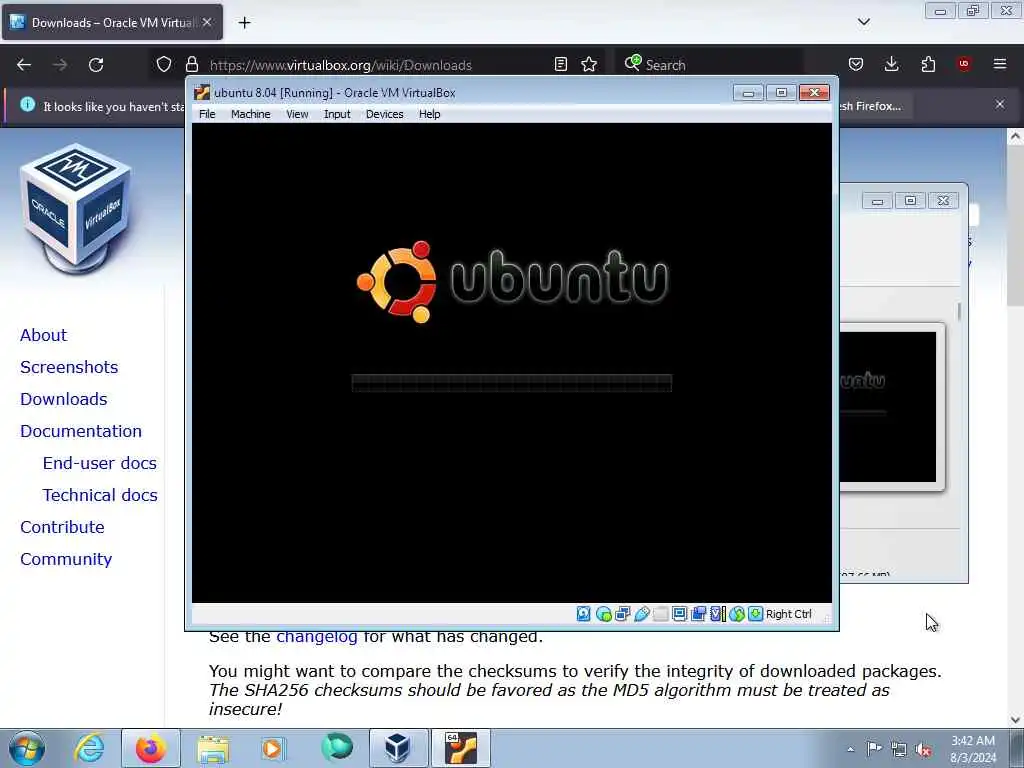1024x768 pixels.
Task: Click the USB devices icon in VM status bar
Action: pos(642,614)
